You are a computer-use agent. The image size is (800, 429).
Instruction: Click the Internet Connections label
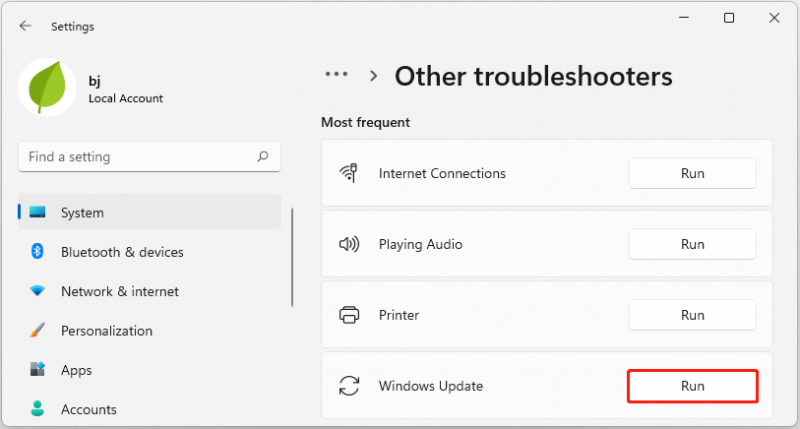tap(442, 173)
